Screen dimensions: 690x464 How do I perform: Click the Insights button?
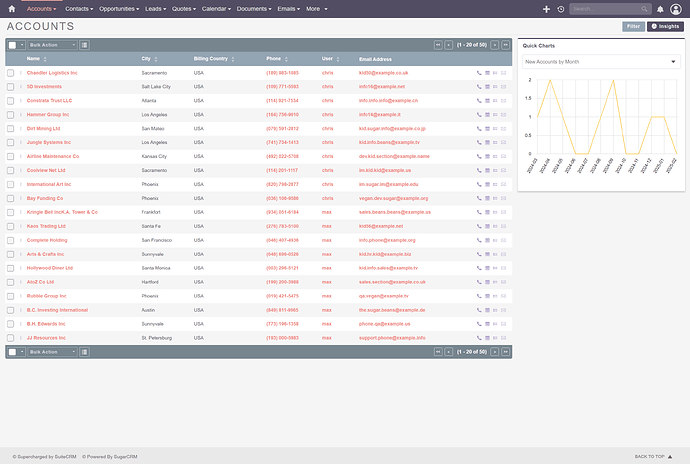point(665,26)
